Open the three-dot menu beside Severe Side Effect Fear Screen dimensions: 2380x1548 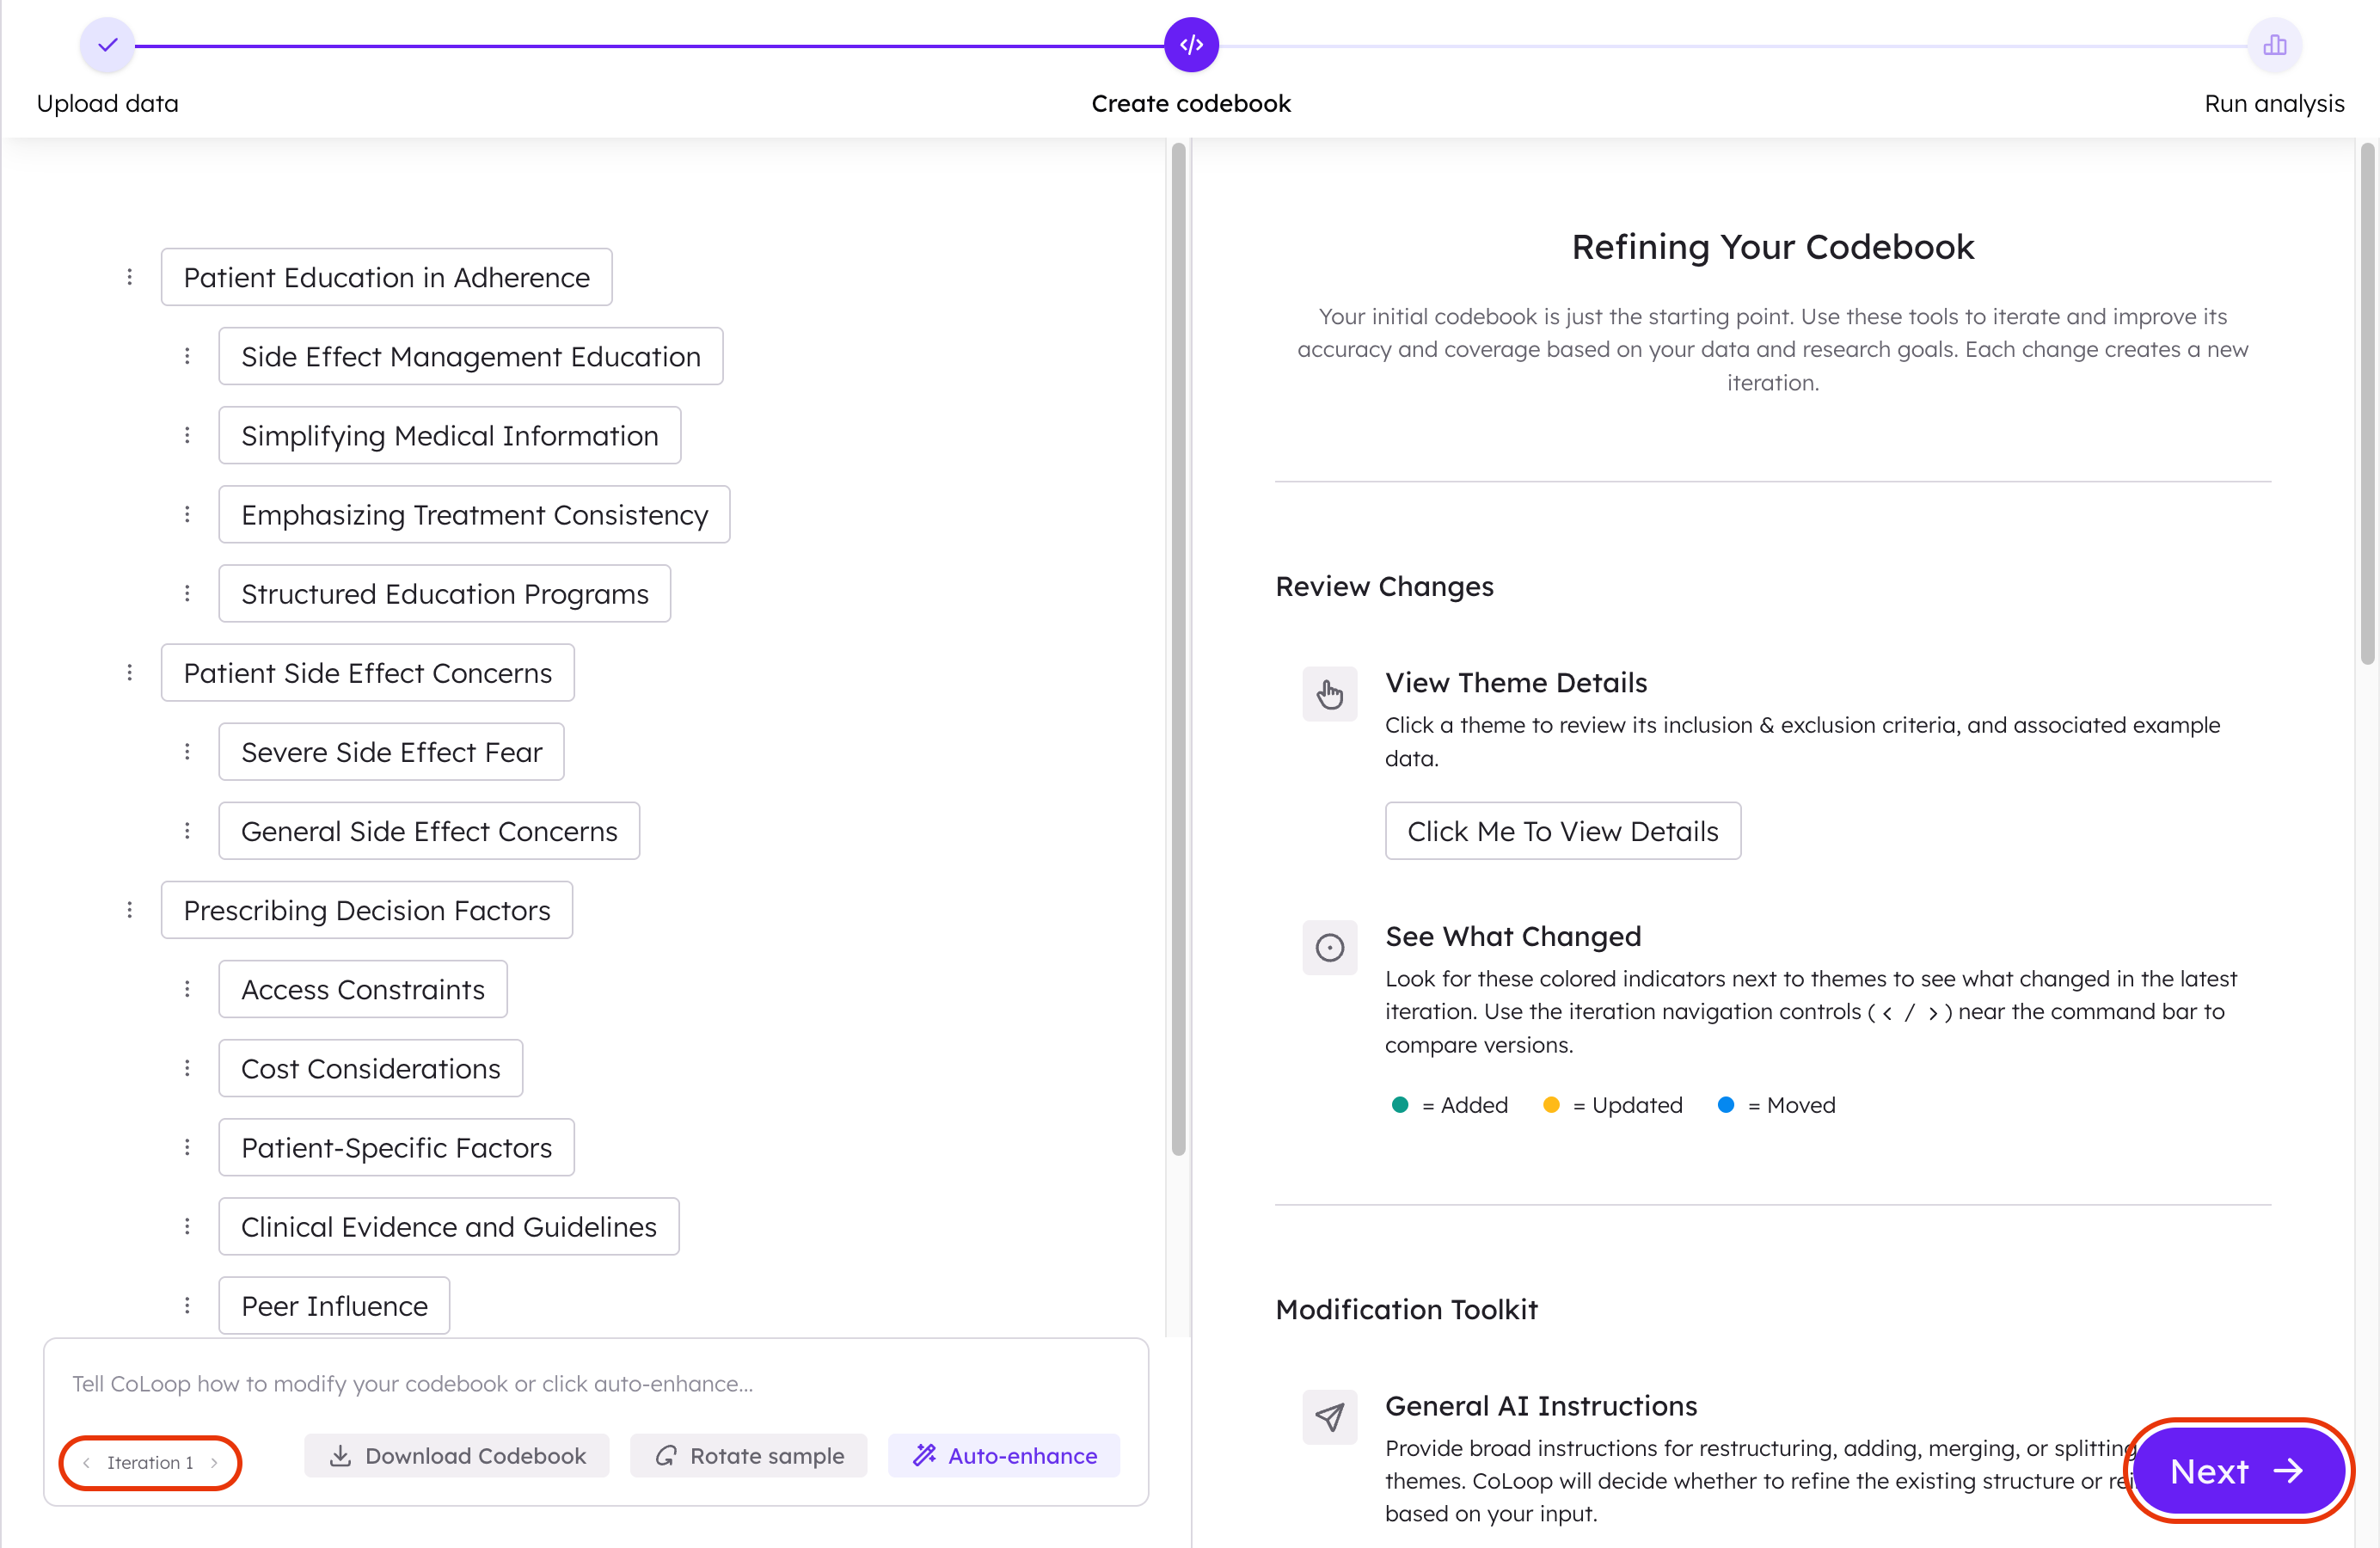[x=187, y=752]
